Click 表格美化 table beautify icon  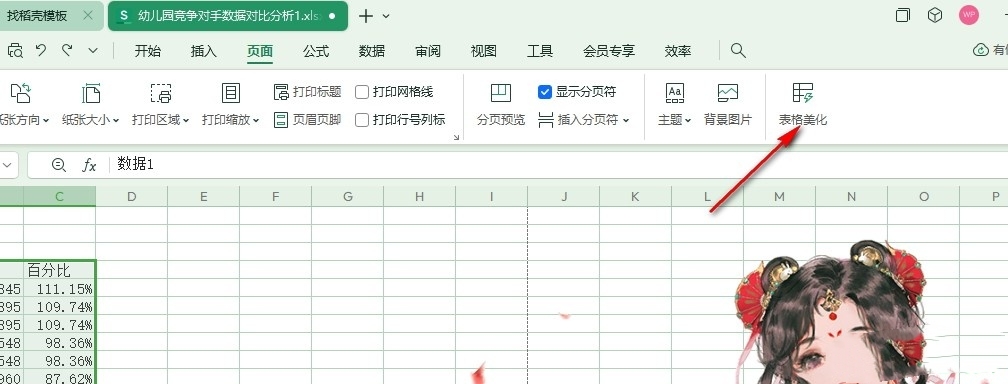pos(803,93)
